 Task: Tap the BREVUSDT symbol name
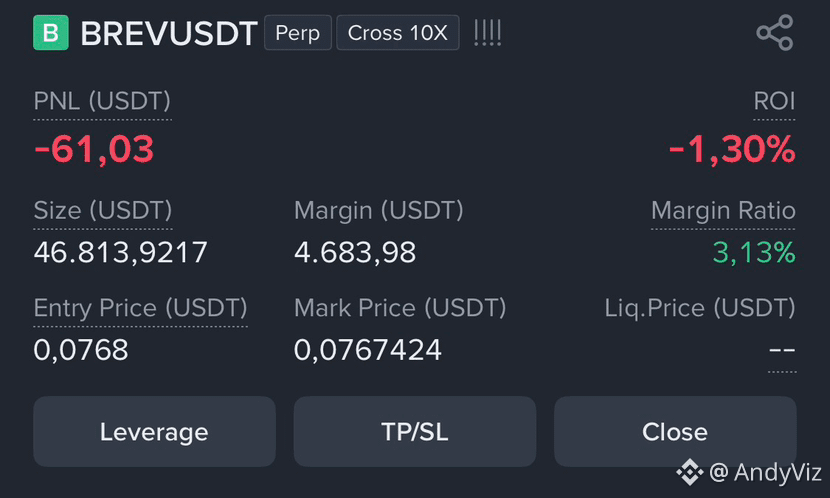169,33
